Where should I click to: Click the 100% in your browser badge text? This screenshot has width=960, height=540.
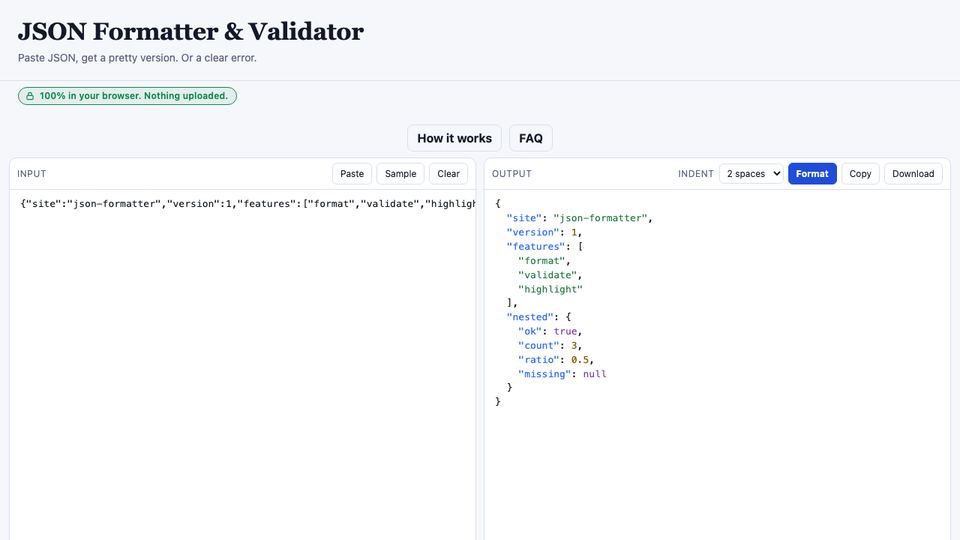tap(133, 96)
